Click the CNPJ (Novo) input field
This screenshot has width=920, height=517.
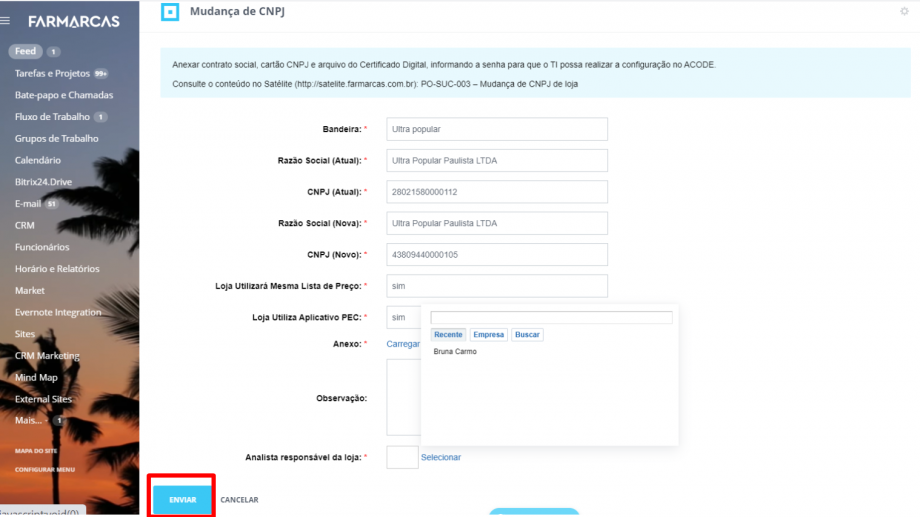tap(497, 255)
